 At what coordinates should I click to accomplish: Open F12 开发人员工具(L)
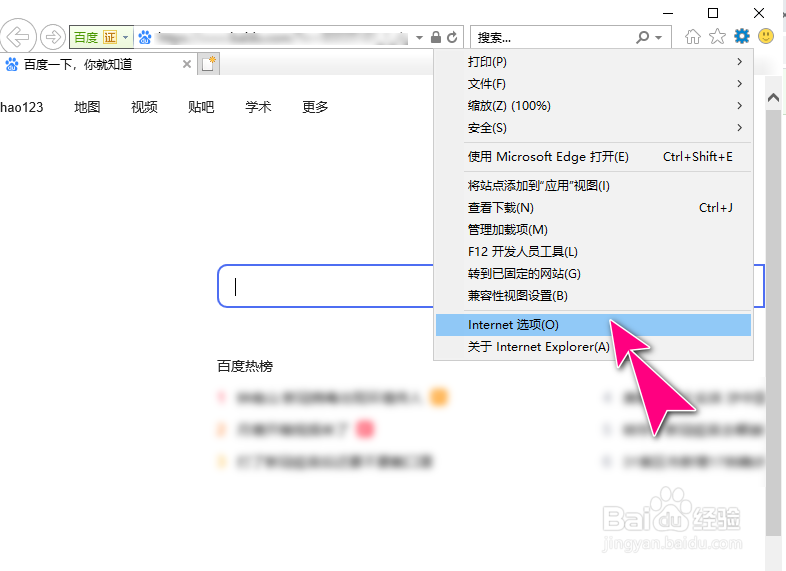coord(594,252)
